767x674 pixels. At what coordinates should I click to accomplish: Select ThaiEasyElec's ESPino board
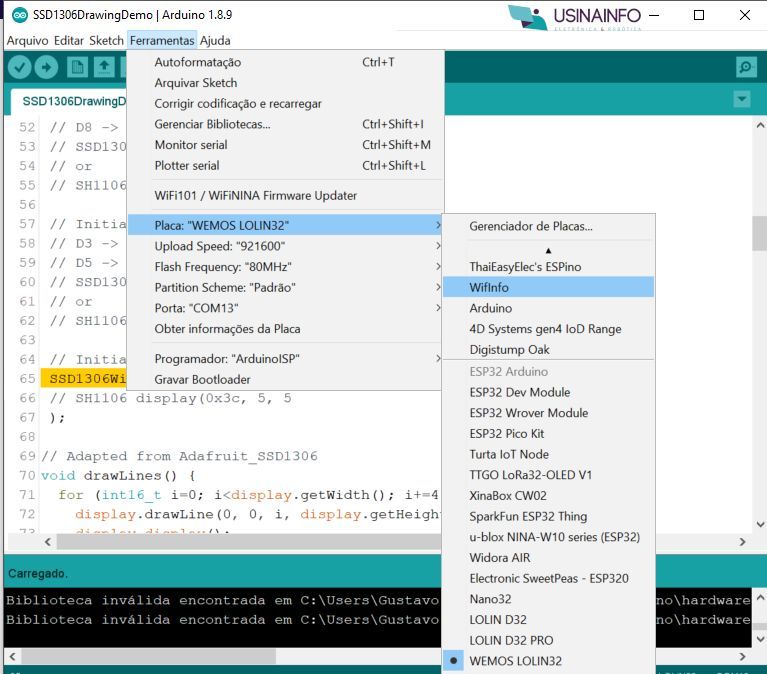548,267
